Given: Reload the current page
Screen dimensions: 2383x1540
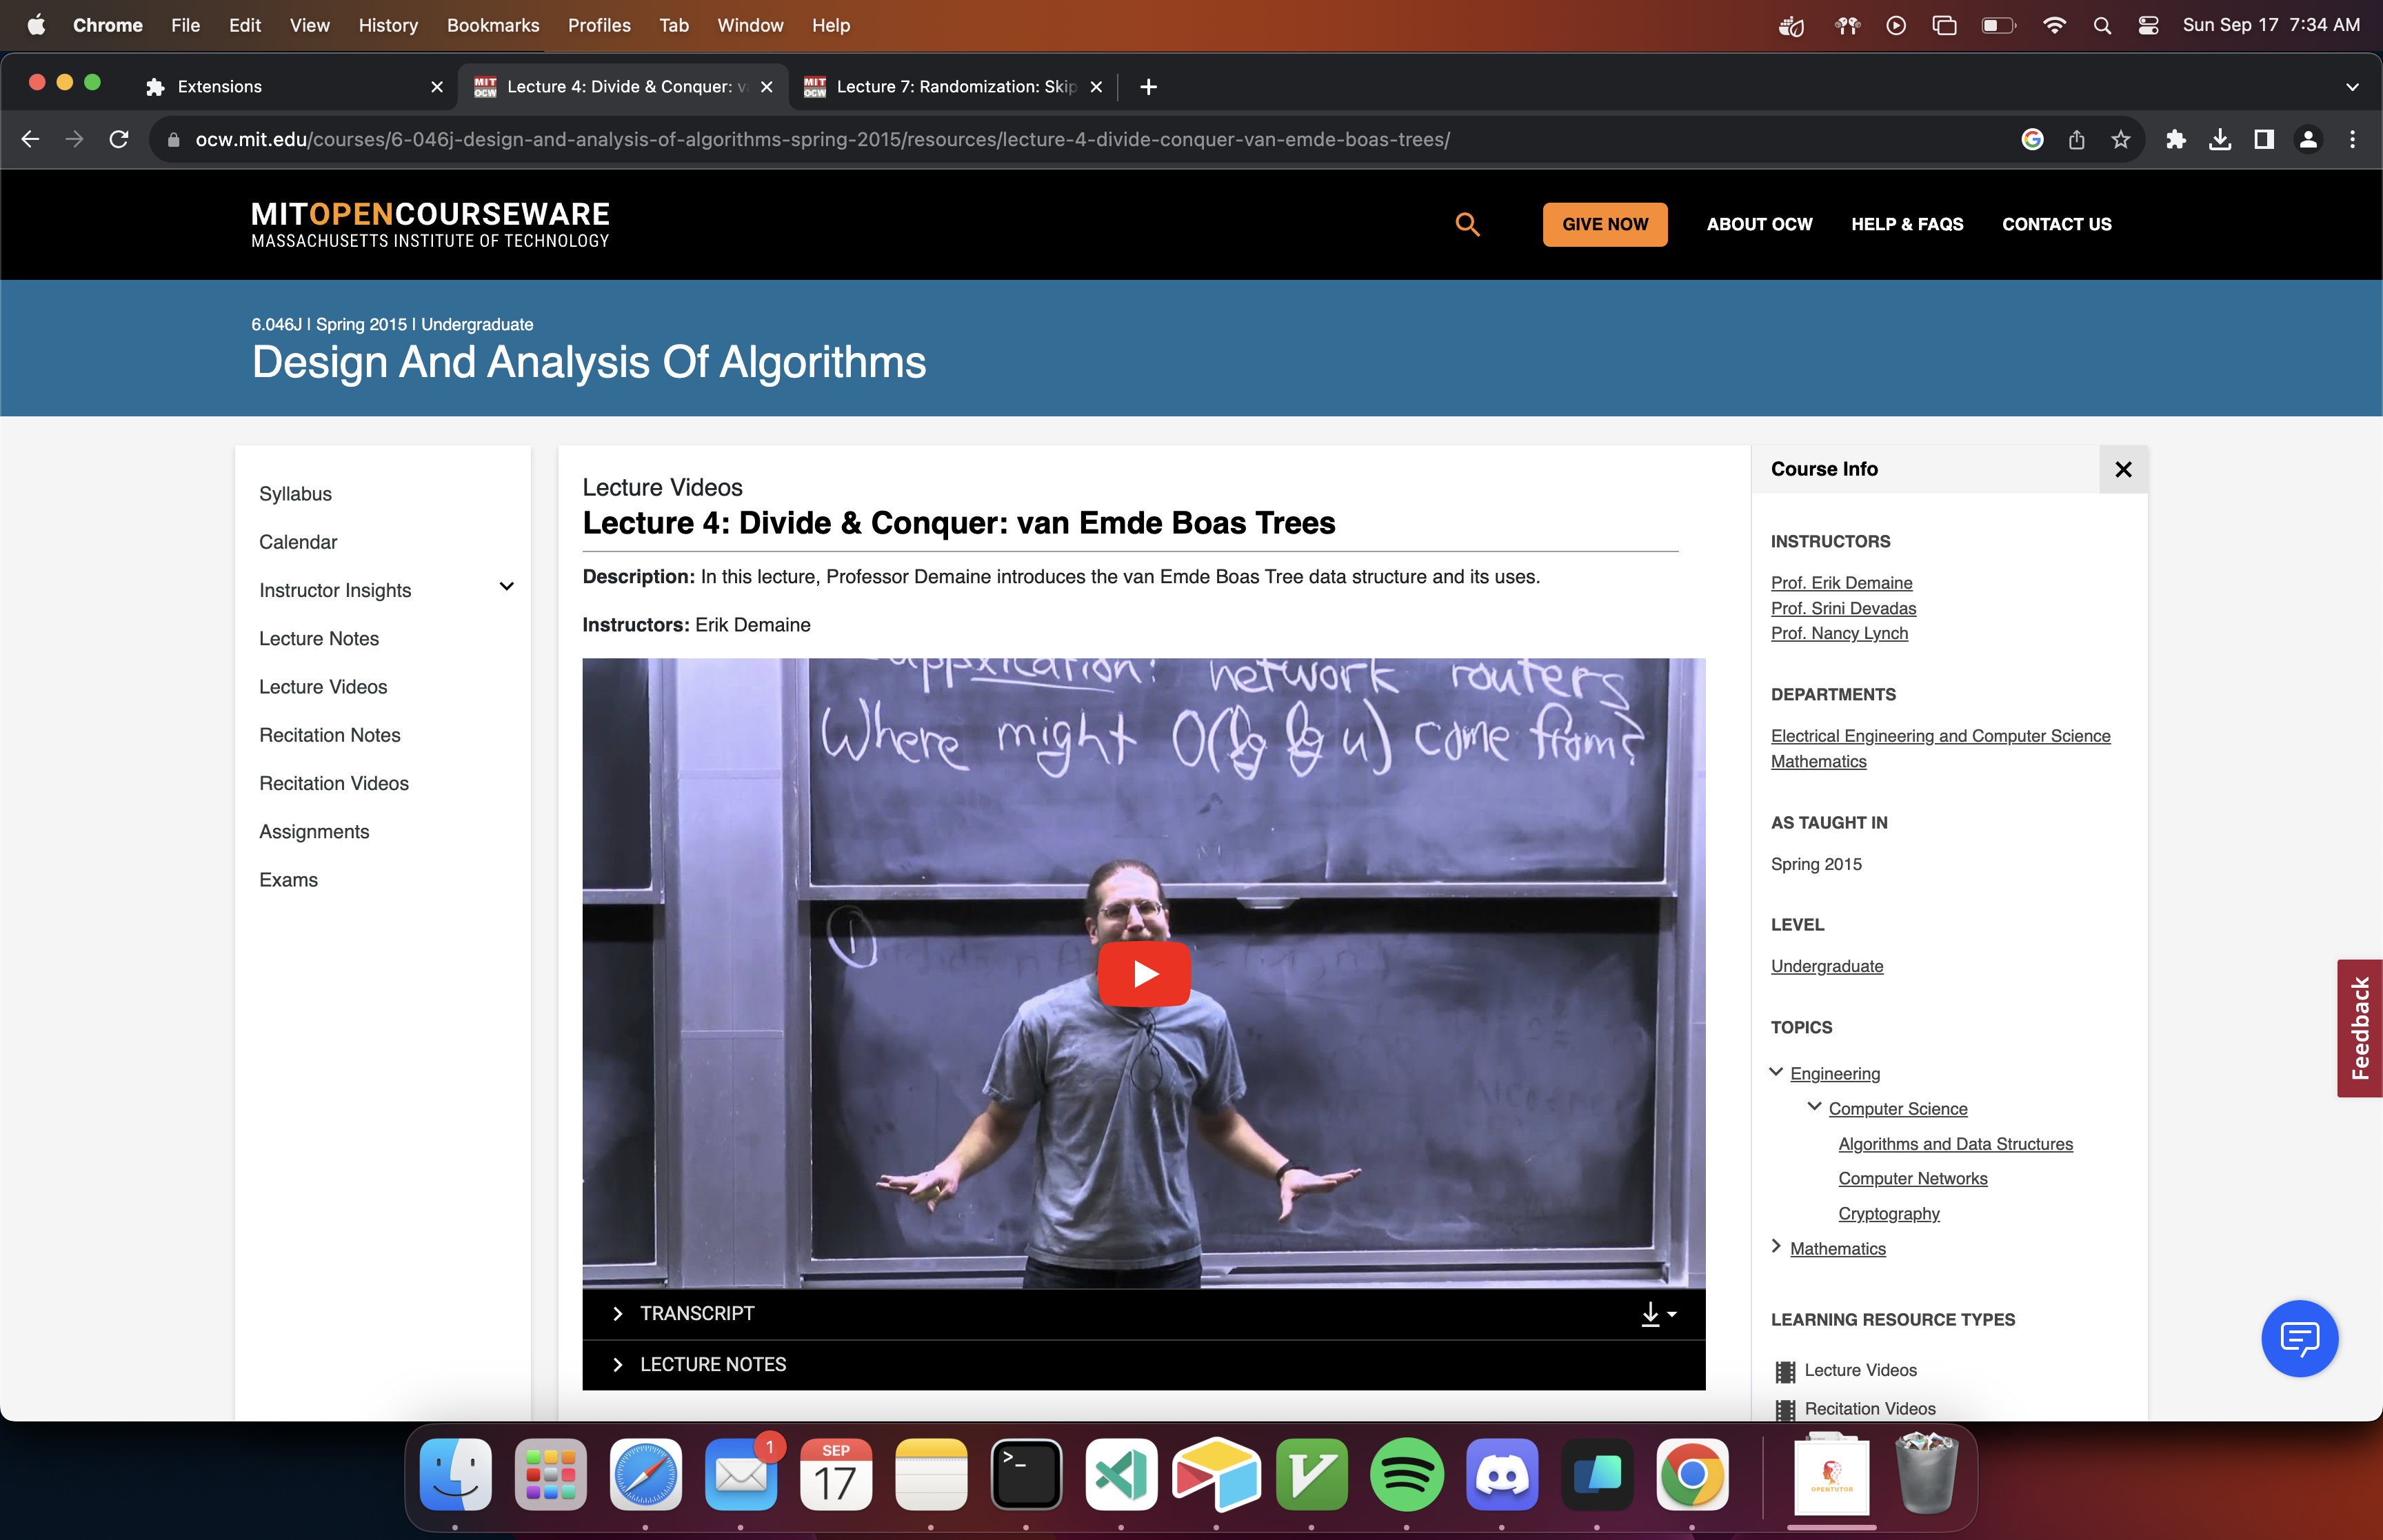Looking at the screenshot, I should click(119, 140).
